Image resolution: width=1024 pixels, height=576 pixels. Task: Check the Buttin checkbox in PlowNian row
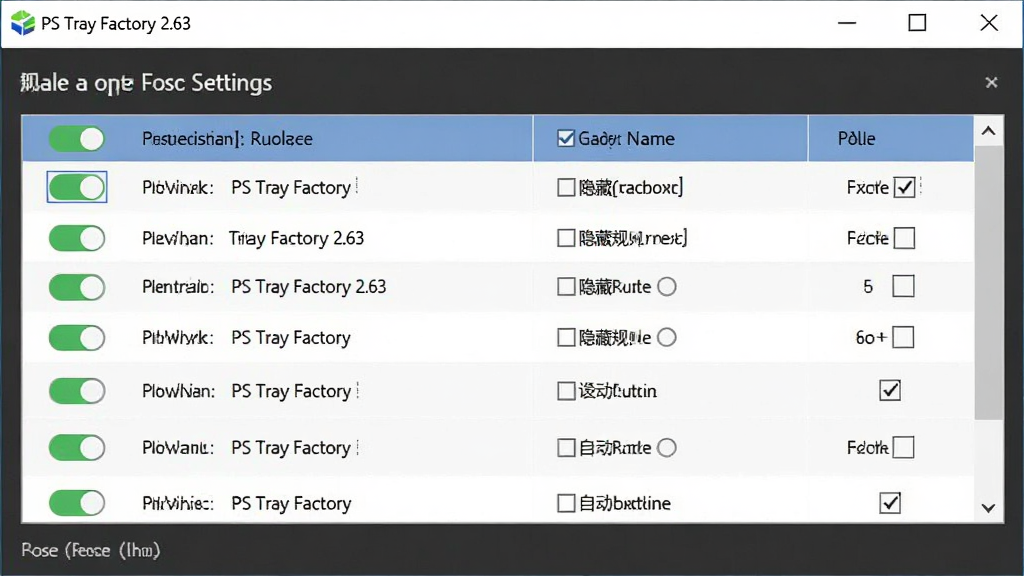tap(566, 391)
